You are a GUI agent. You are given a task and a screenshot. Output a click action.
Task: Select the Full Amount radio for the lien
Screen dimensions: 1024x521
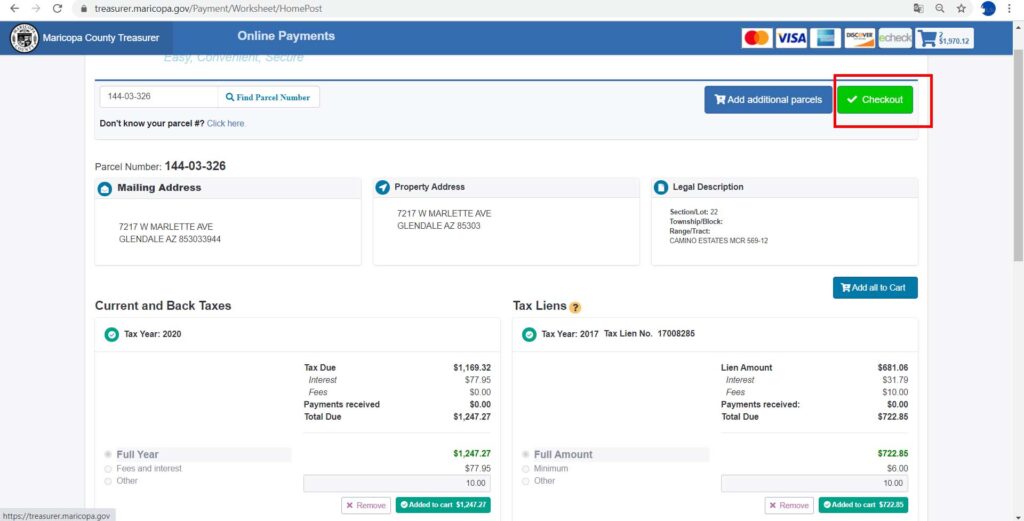click(525, 454)
